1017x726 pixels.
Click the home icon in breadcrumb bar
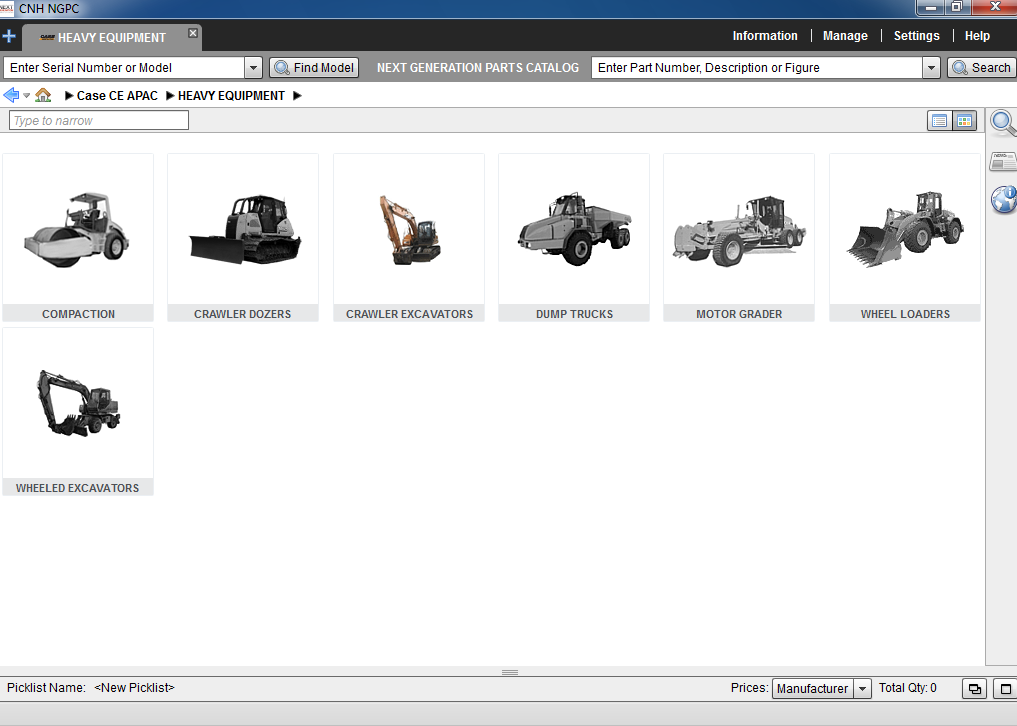tap(43, 96)
